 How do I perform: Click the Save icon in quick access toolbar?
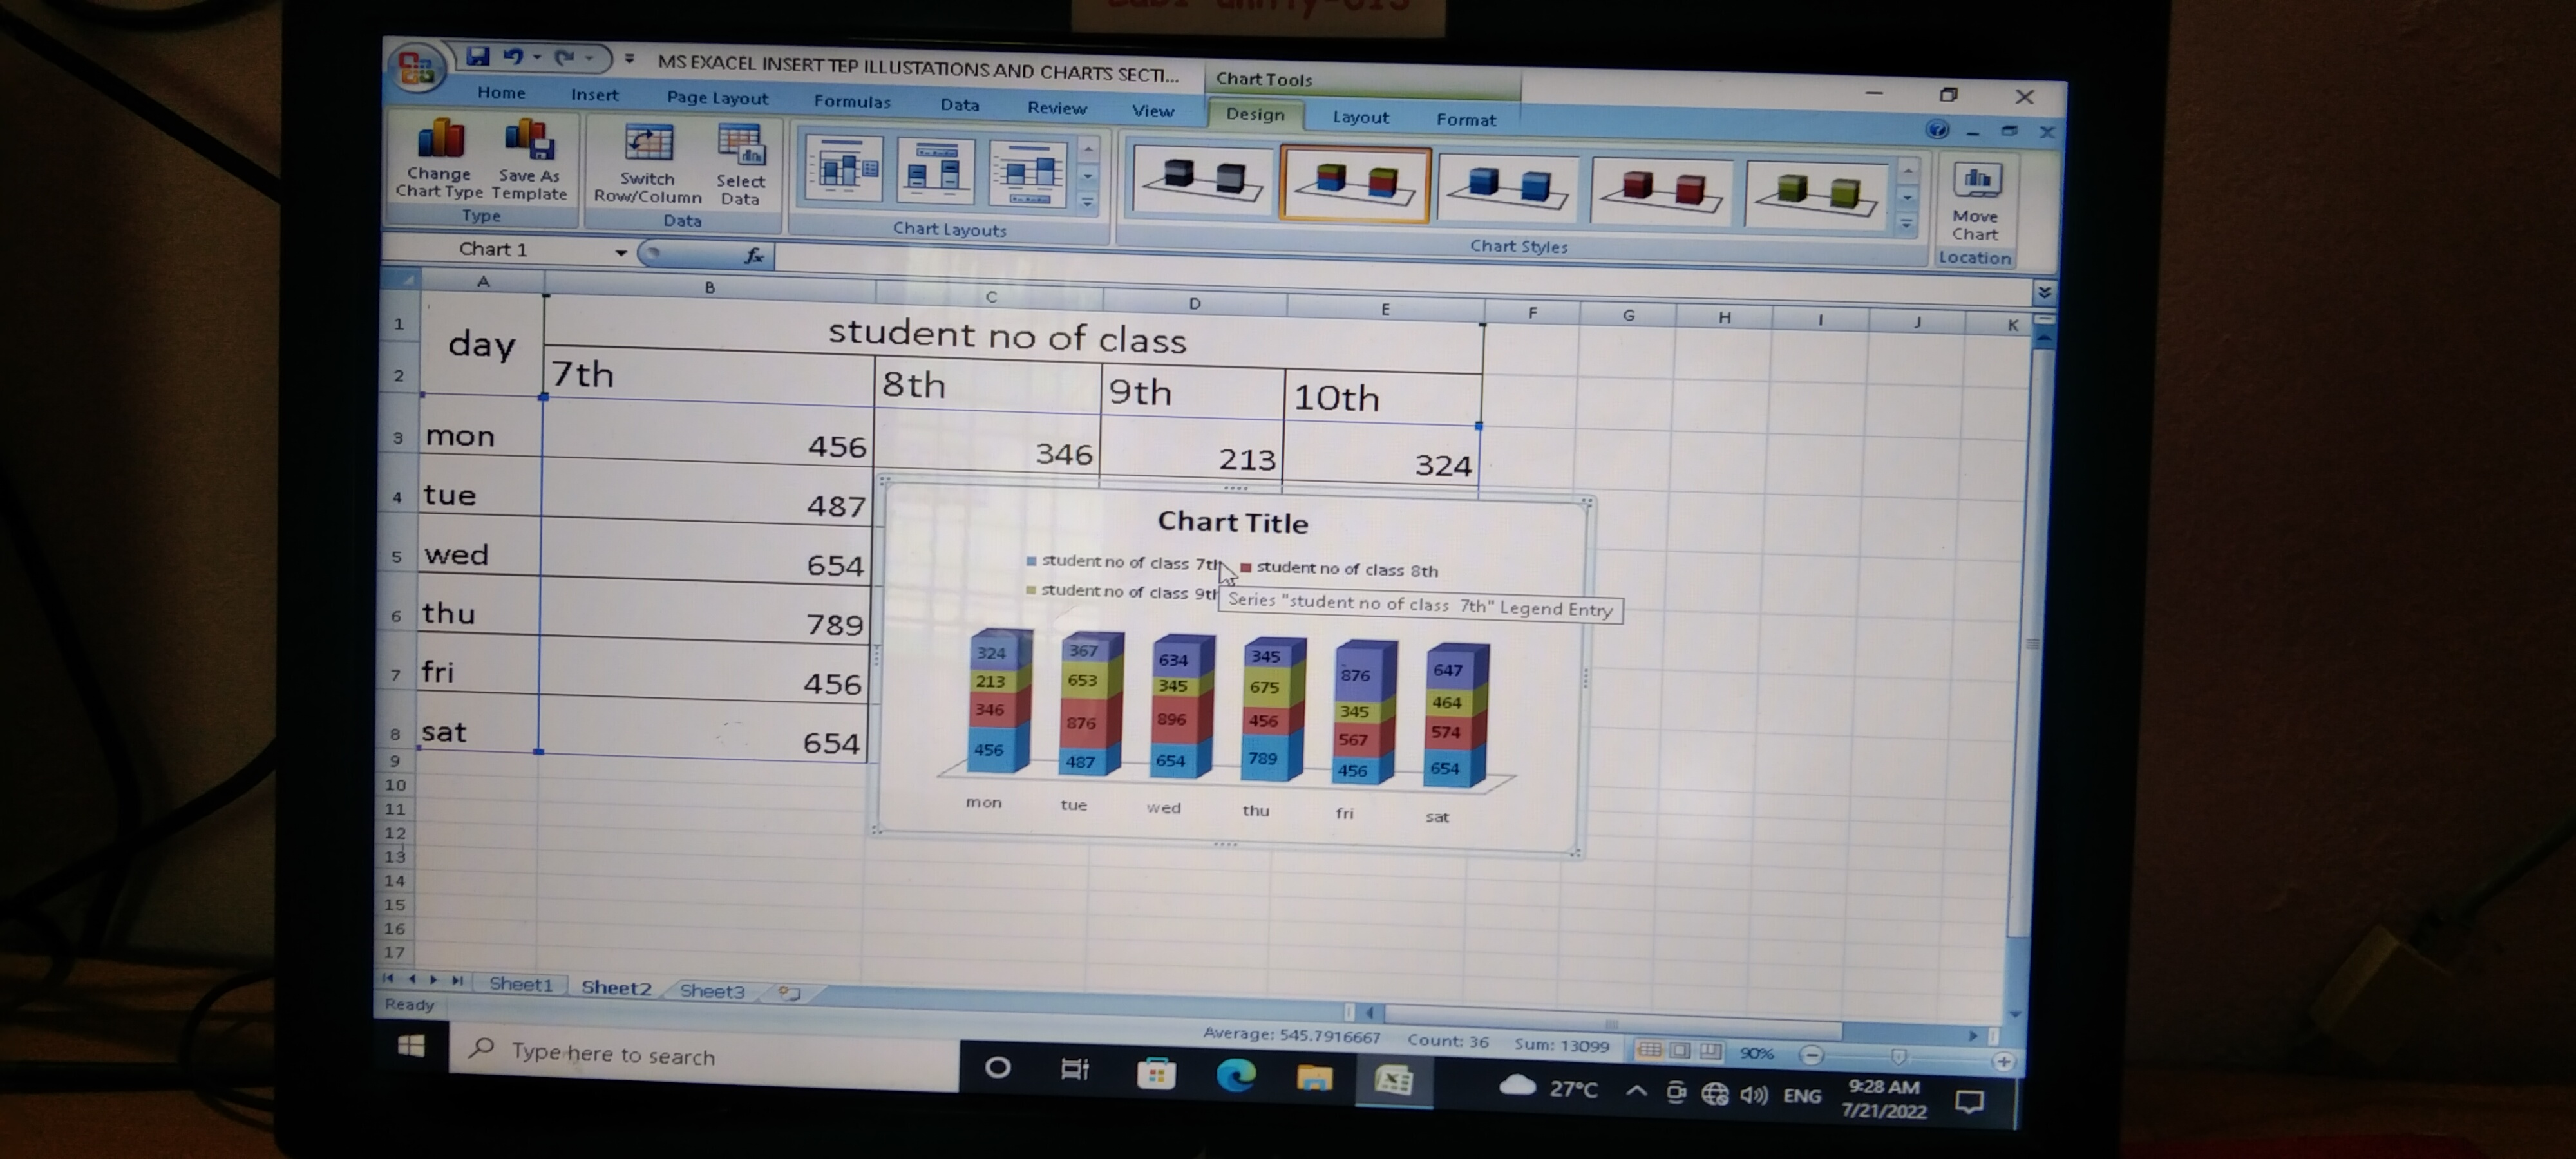pos(478,57)
